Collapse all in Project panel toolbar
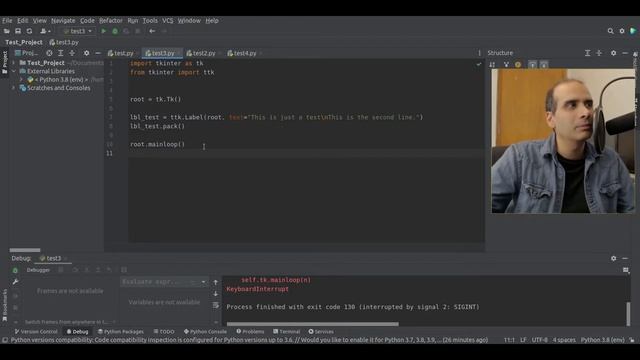The height and width of the screenshot is (360, 640). (x=72, y=53)
